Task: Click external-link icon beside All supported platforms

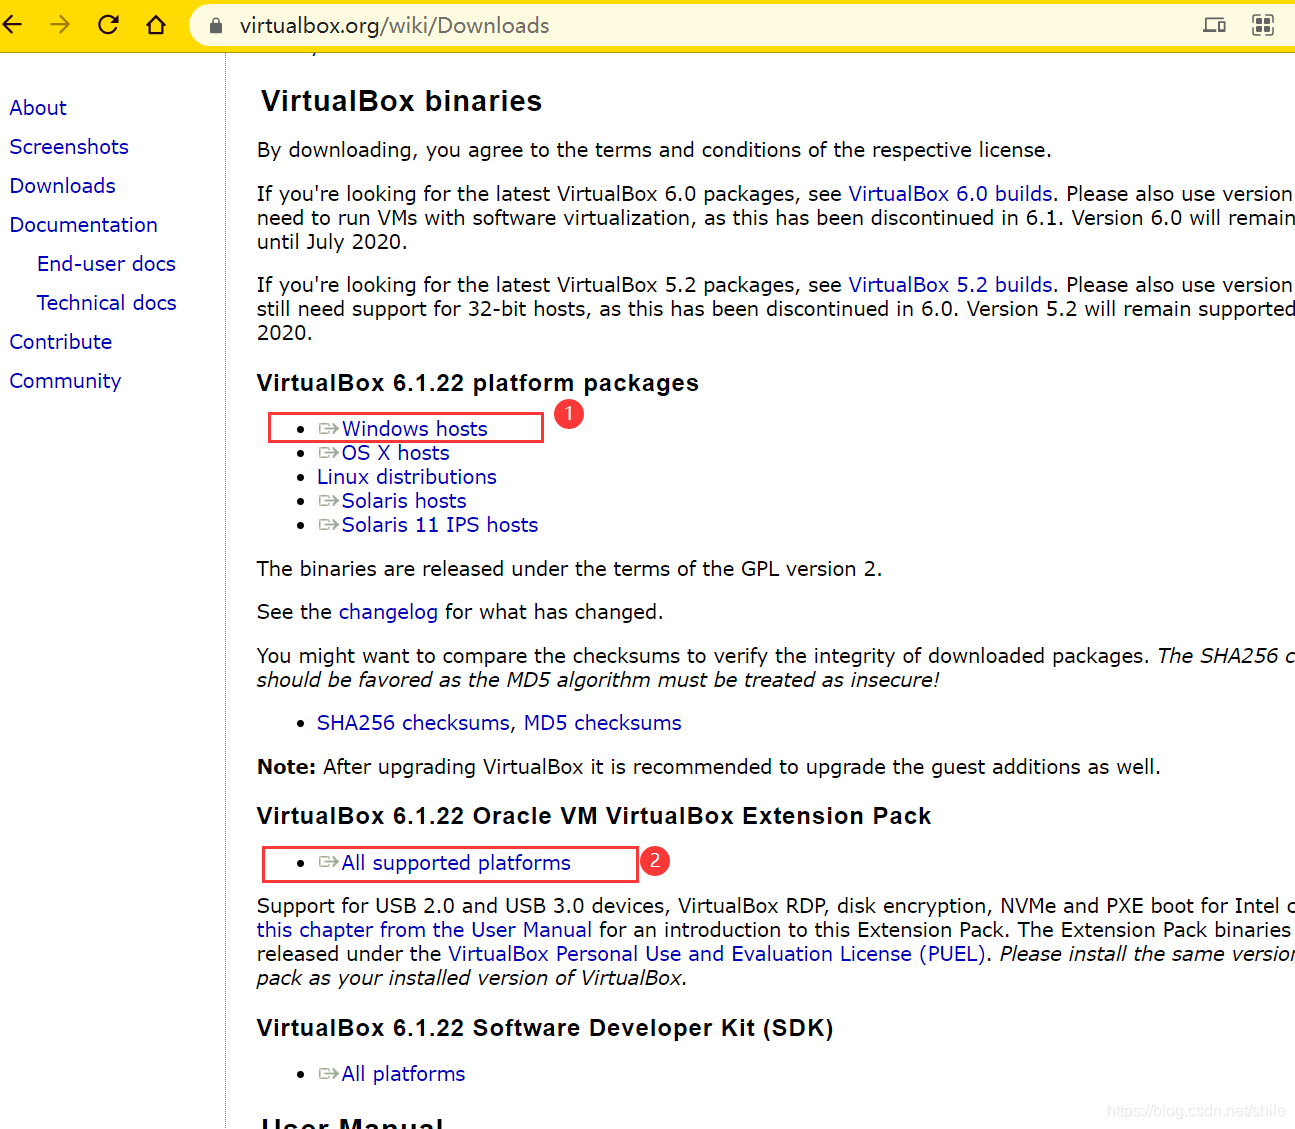Action: pos(328,862)
